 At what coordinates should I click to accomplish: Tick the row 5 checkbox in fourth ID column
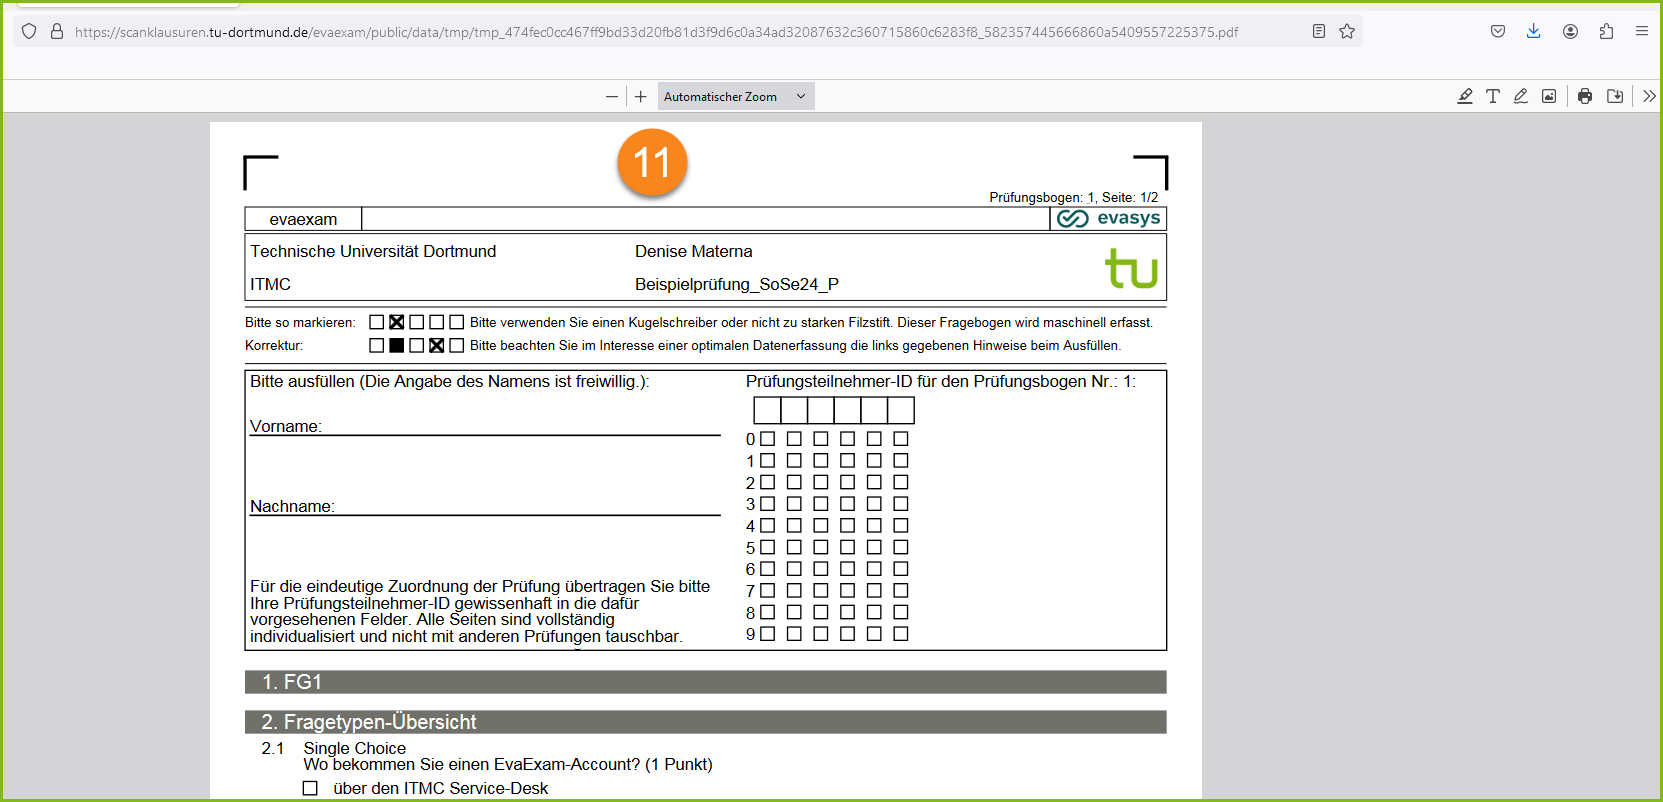[848, 547]
